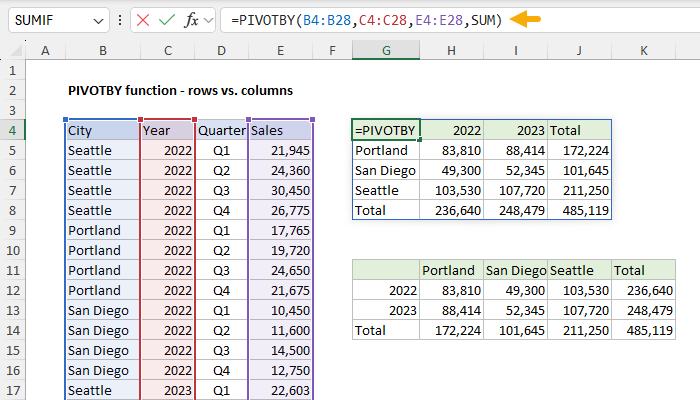700x400 pixels.
Task: Expand the Name Box dropdown arrow
Action: coord(98,21)
